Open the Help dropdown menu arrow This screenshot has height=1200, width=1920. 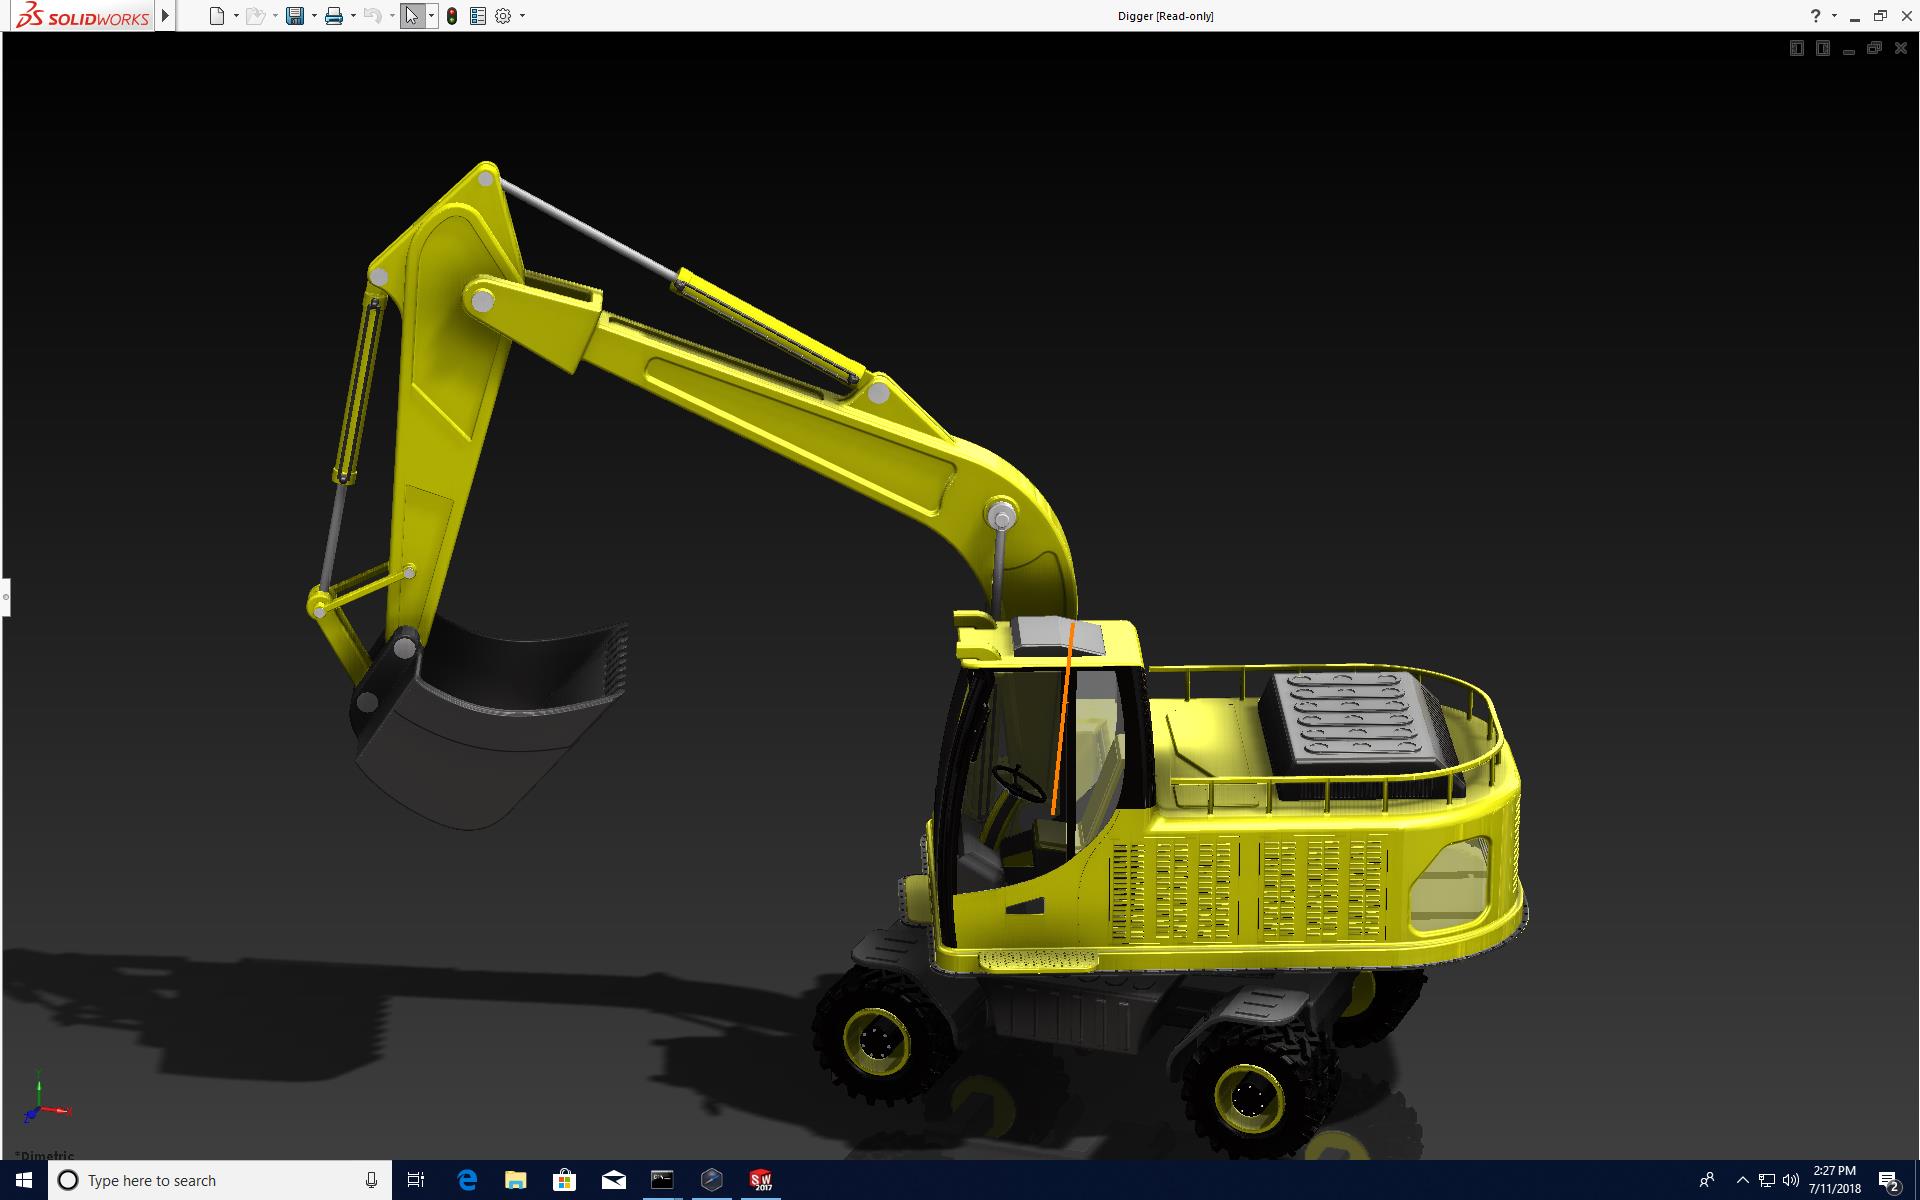pyautogui.click(x=1834, y=16)
